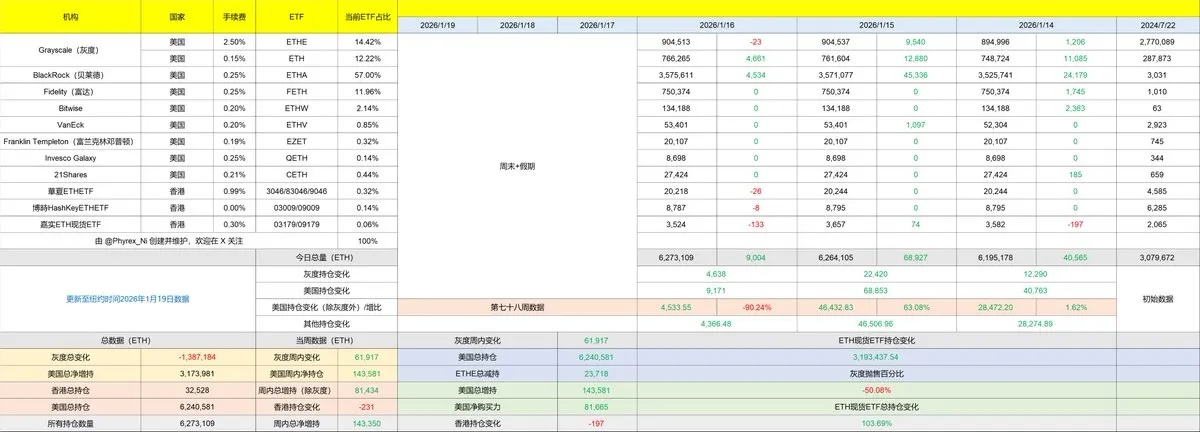The width and height of the screenshot is (1200, 432).
Task: Click the 57.00% ETF share cell
Action: click(x=367, y=75)
